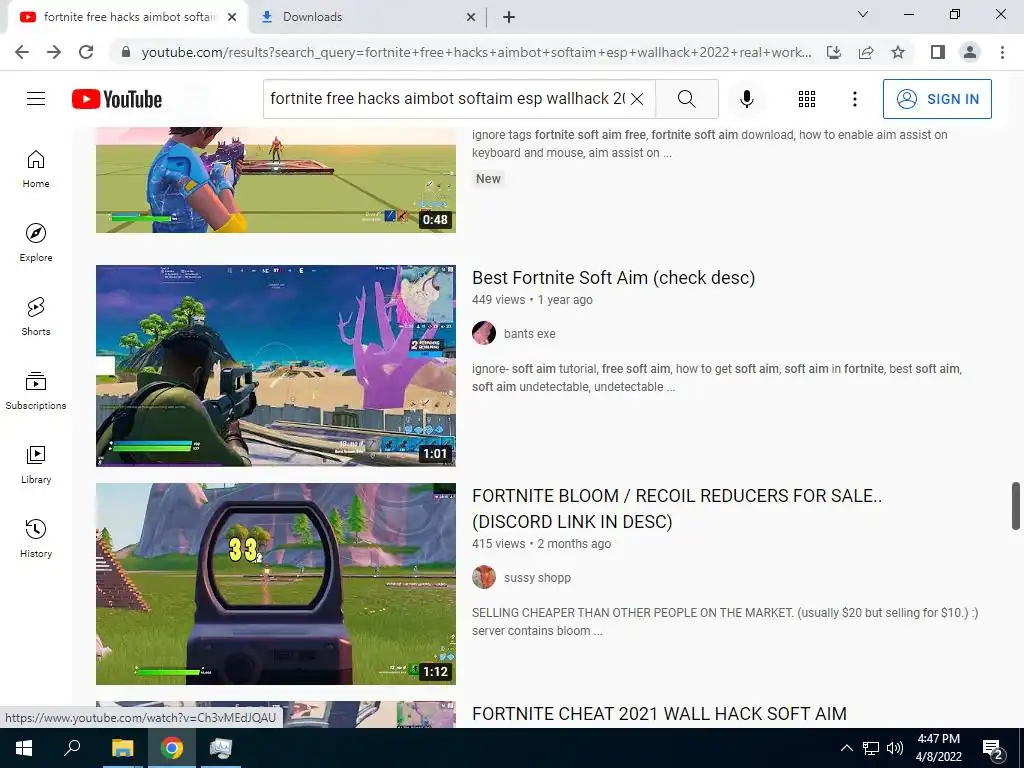Go back with the browser back arrow
Screen dimensions: 1024x768
coord(22,52)
